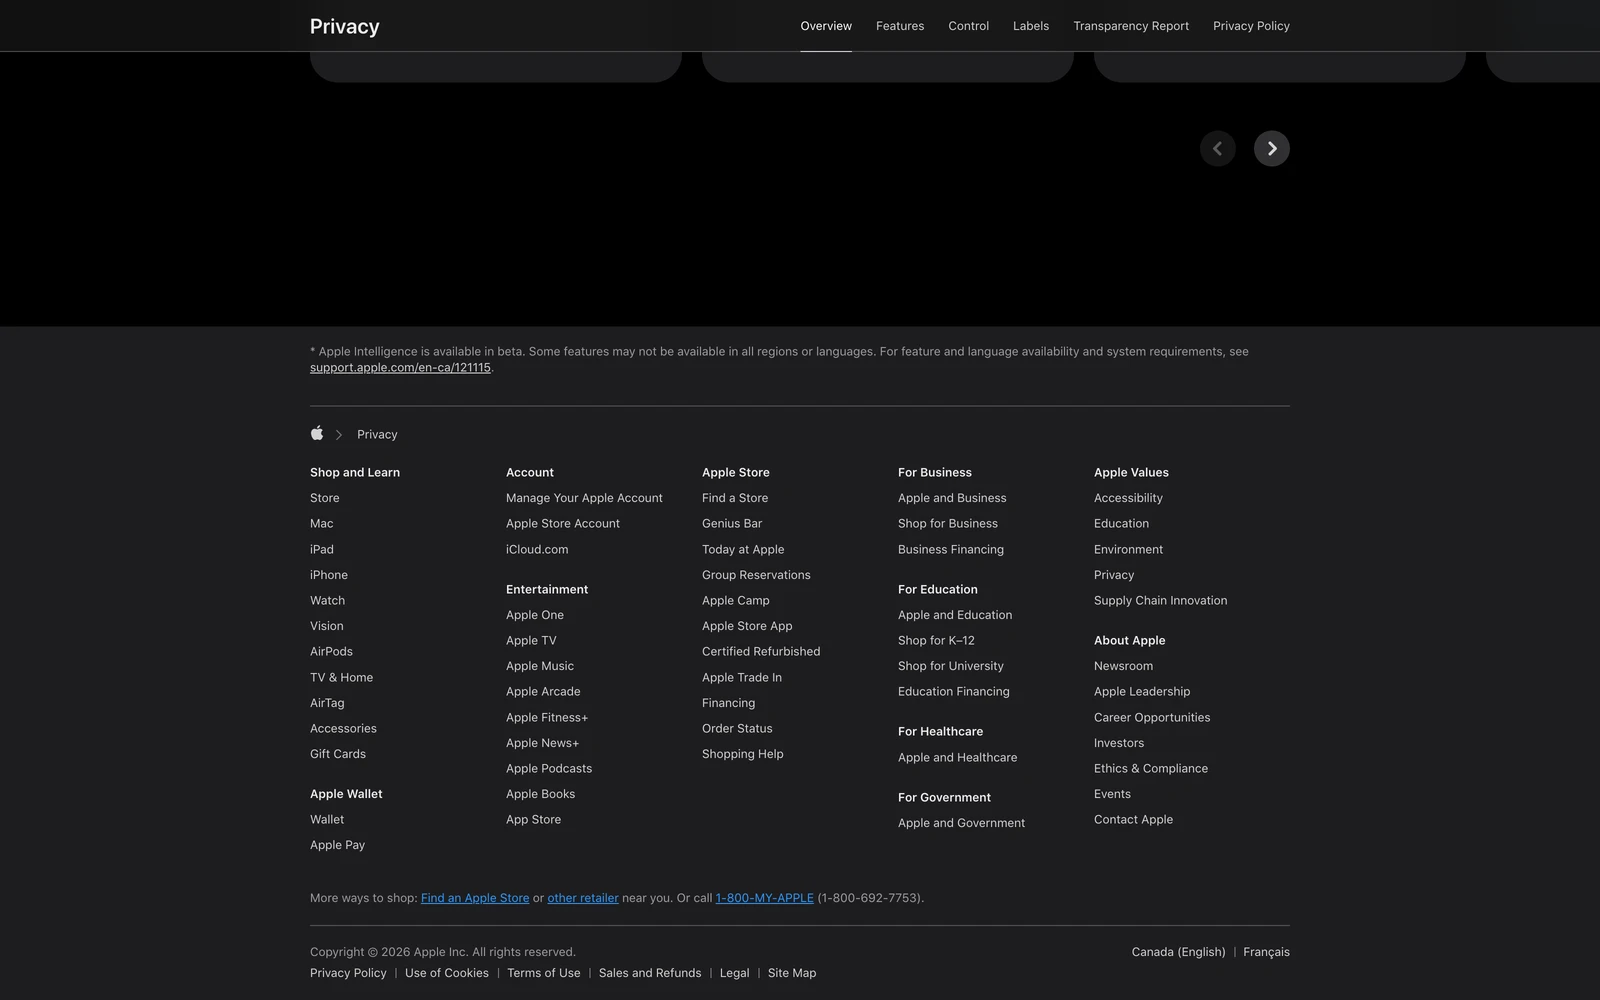Image resolution: width=1600 pixels, height=1000 pixels.
Task: Open App Store under Entertainment
Action: click(533, 820)
